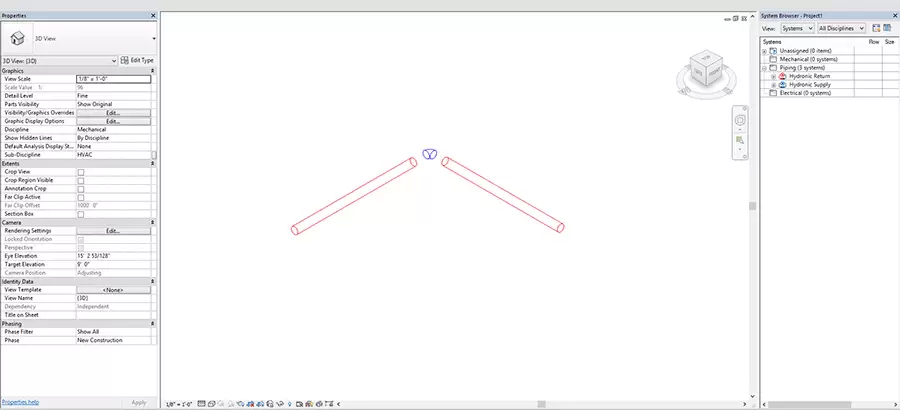Click the Flow column header
The image size is (900, 410).
874,42
